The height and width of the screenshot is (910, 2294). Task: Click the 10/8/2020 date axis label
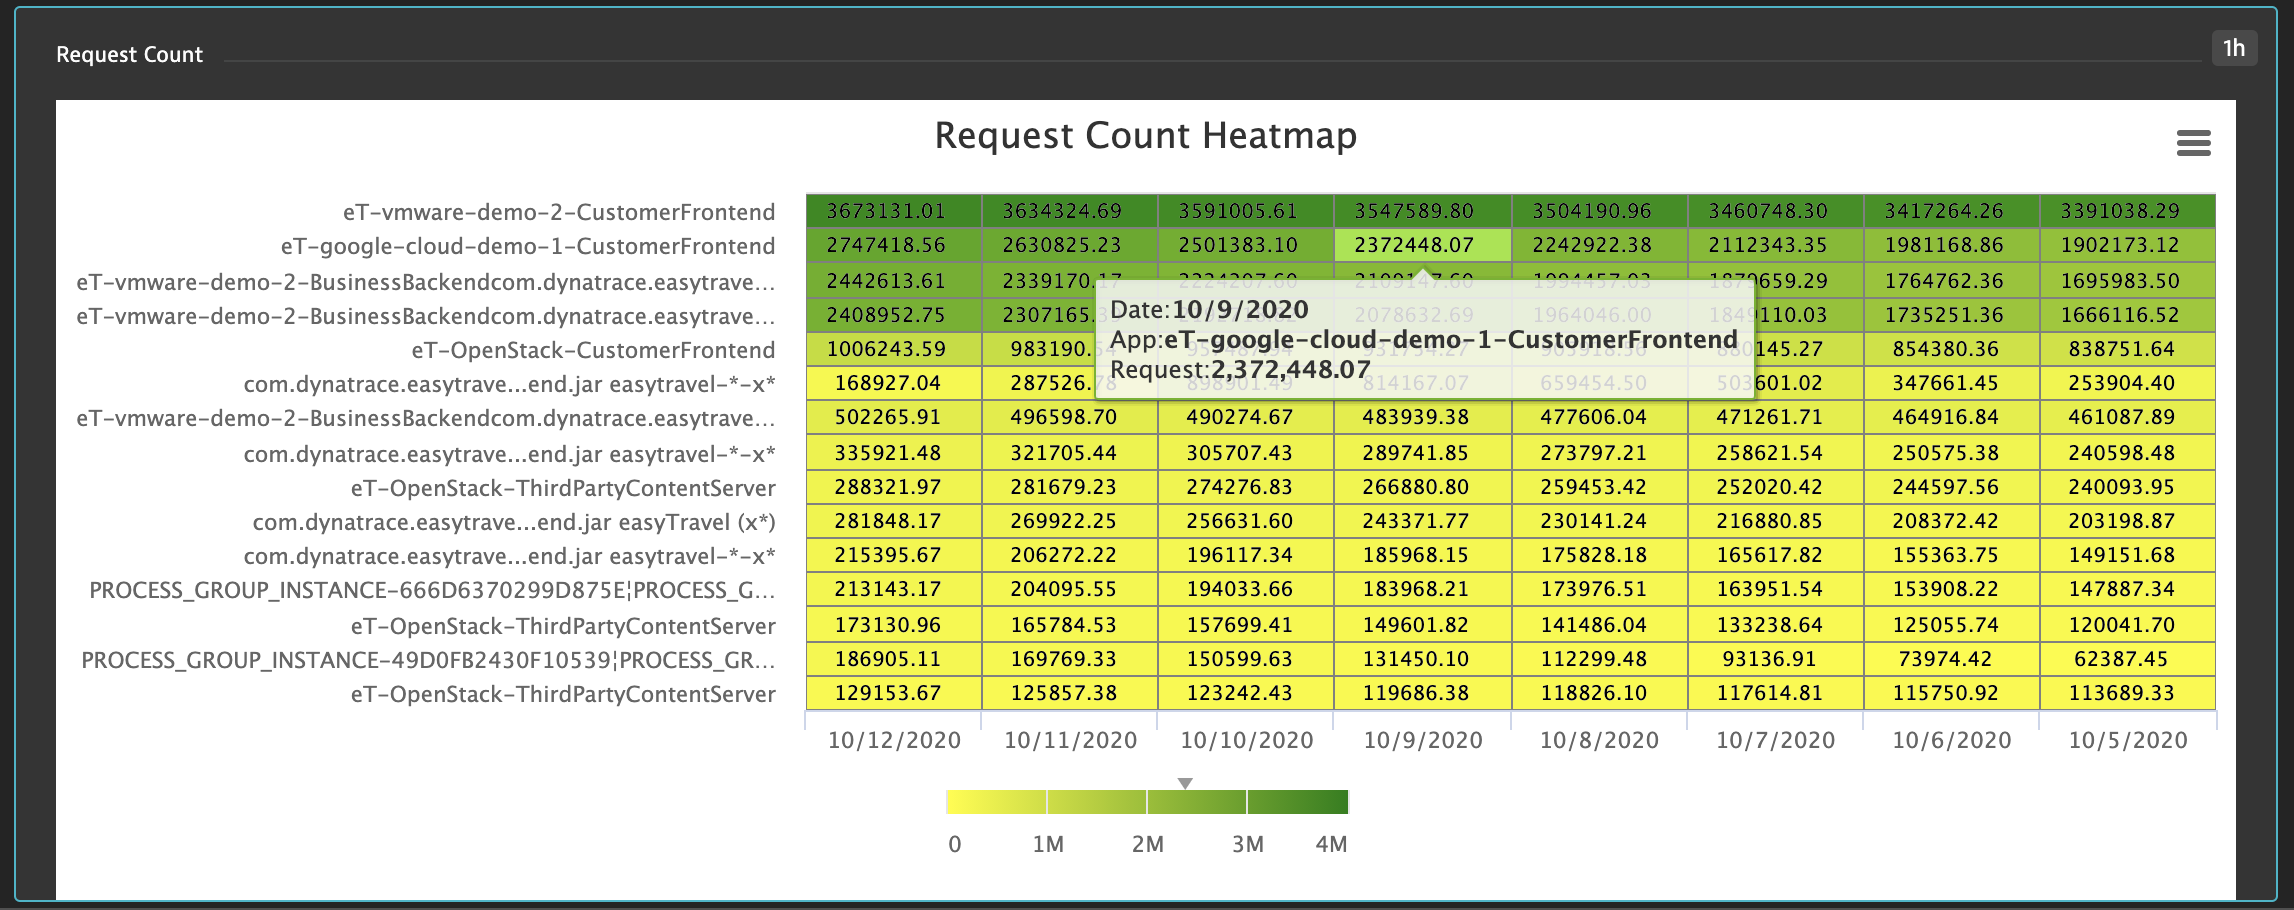[1599, 740]
